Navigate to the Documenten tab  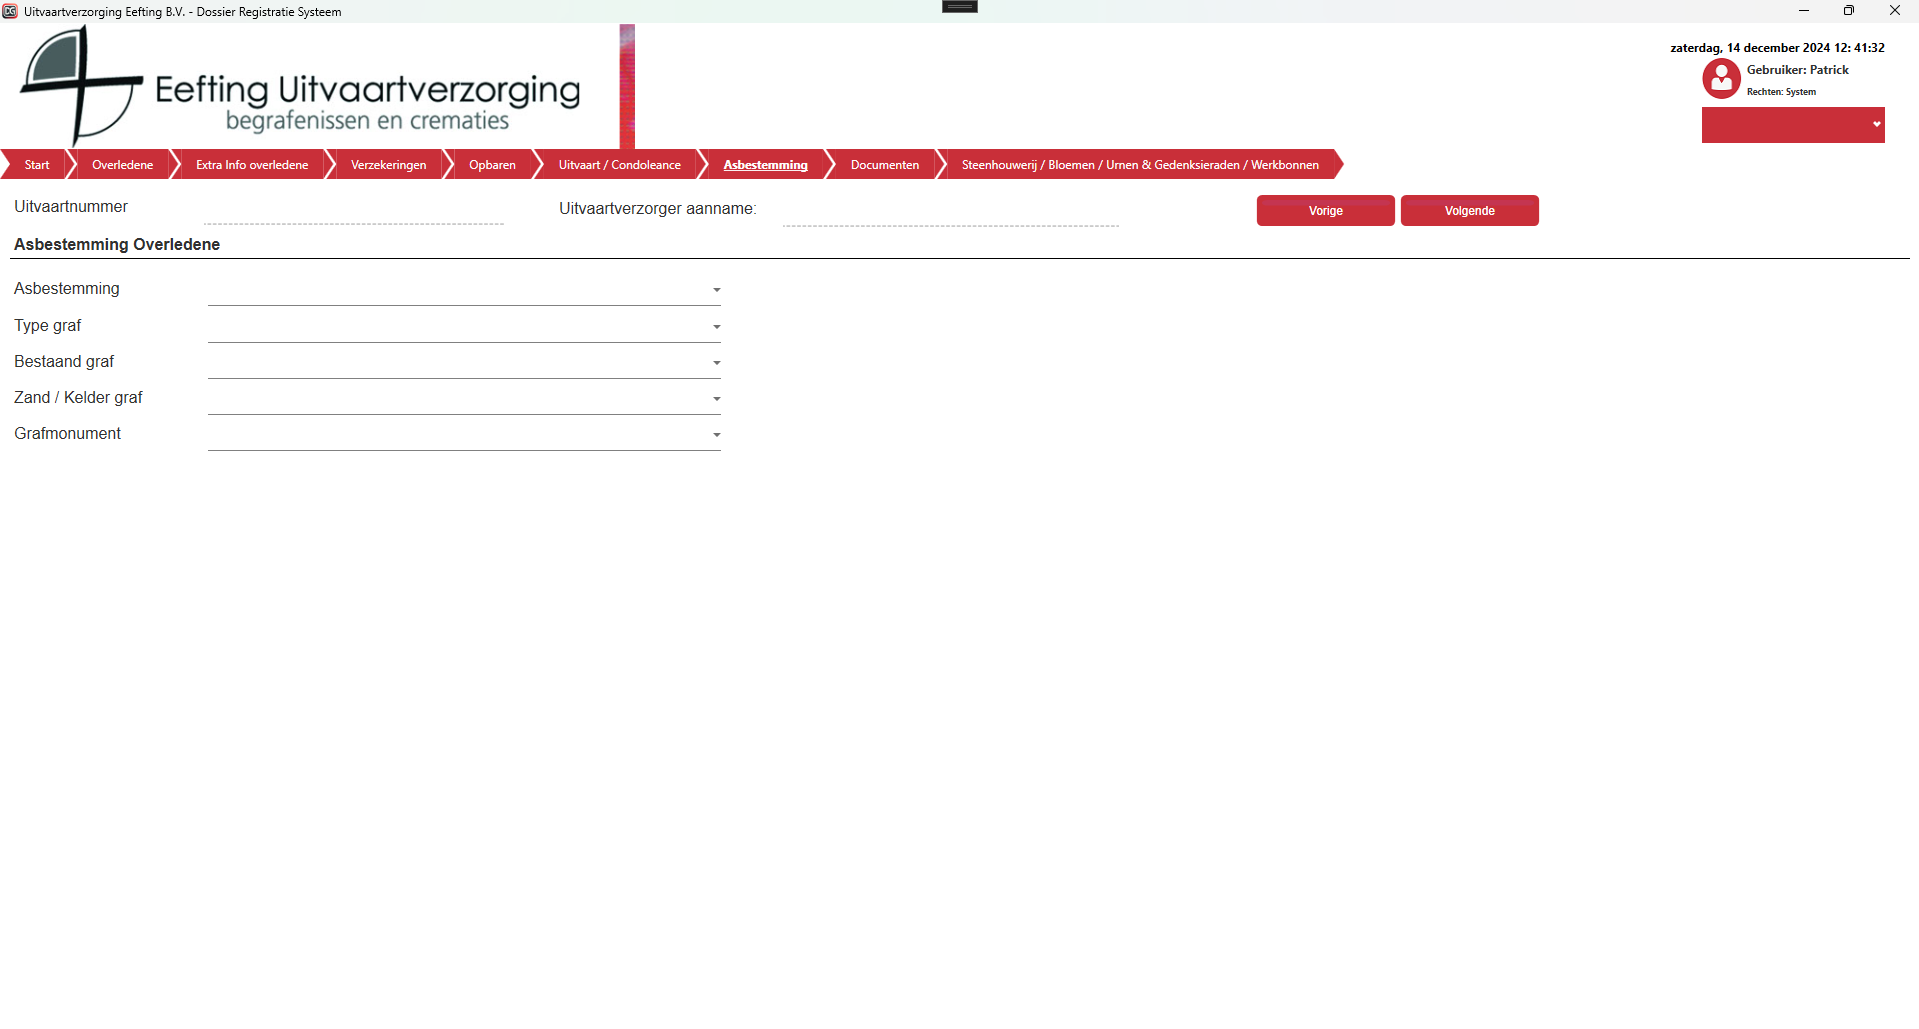click(884, 165)
